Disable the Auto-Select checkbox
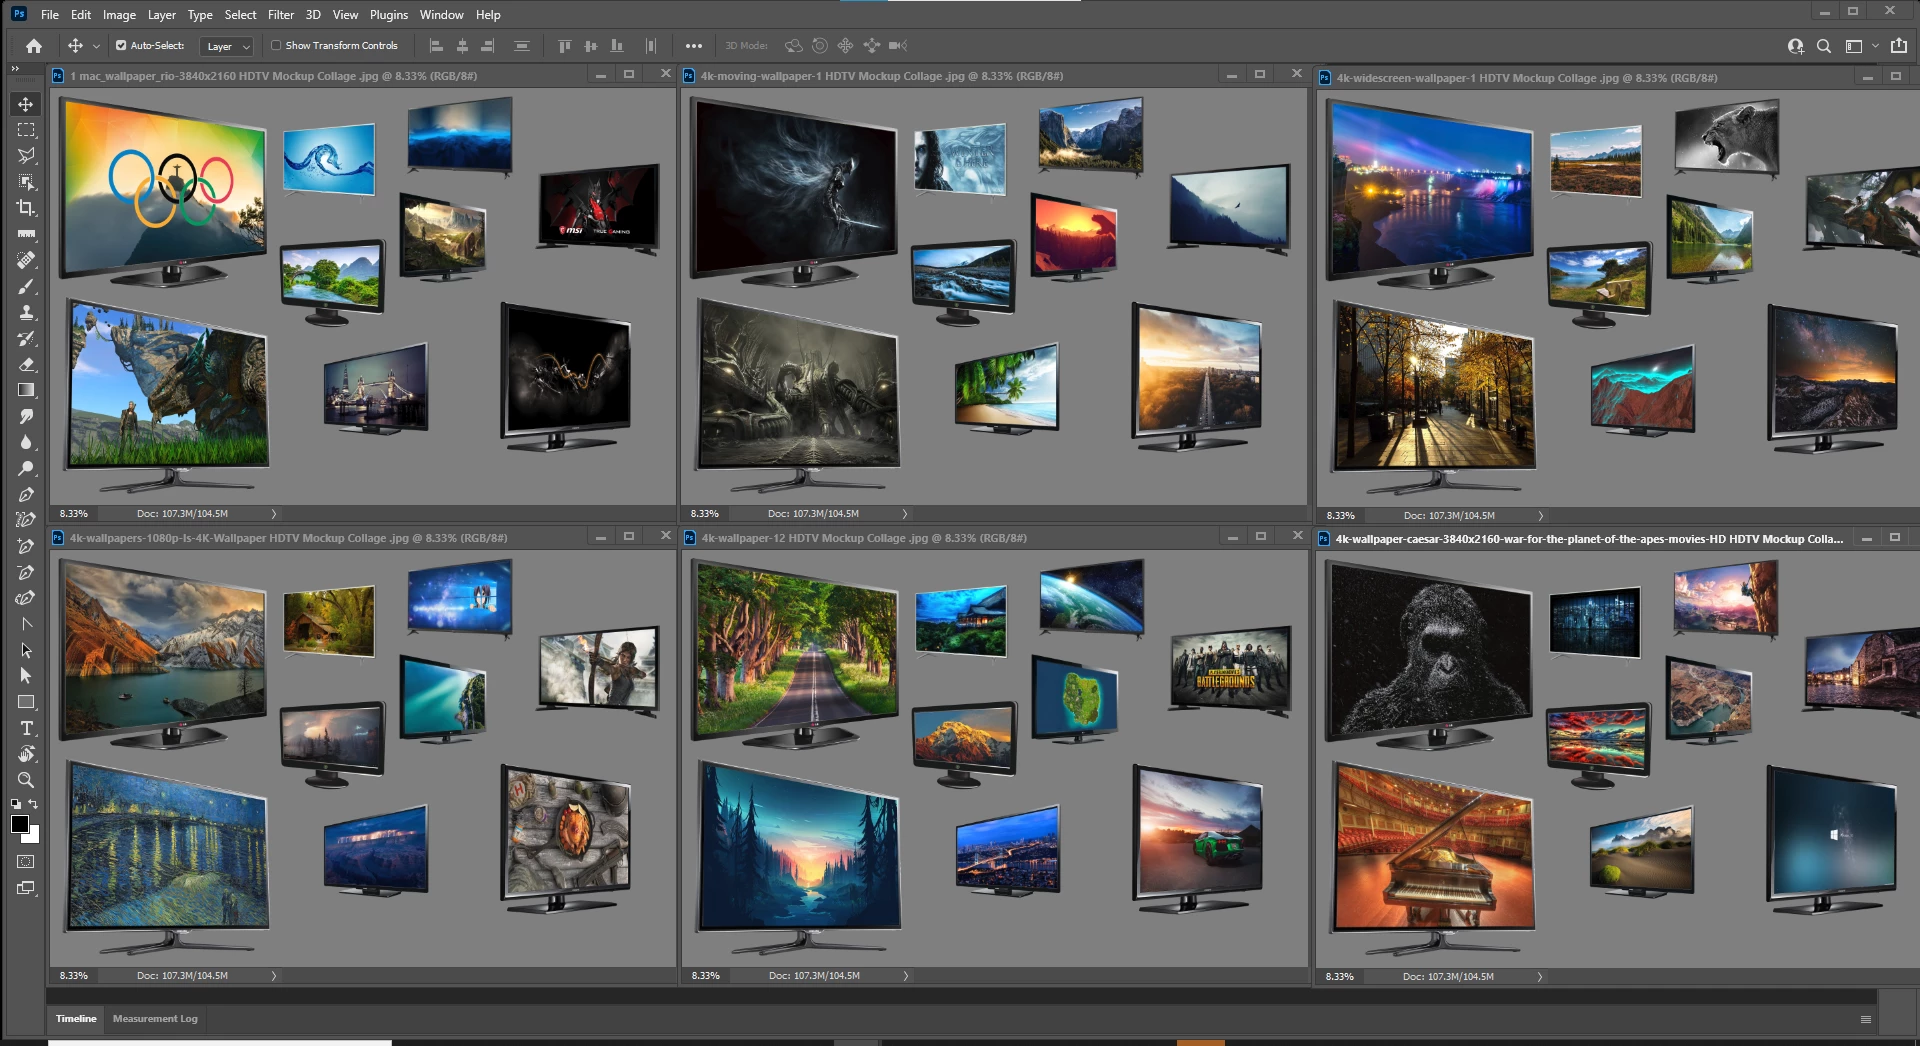This screenshot has height=1046, width=1920. 121,46
